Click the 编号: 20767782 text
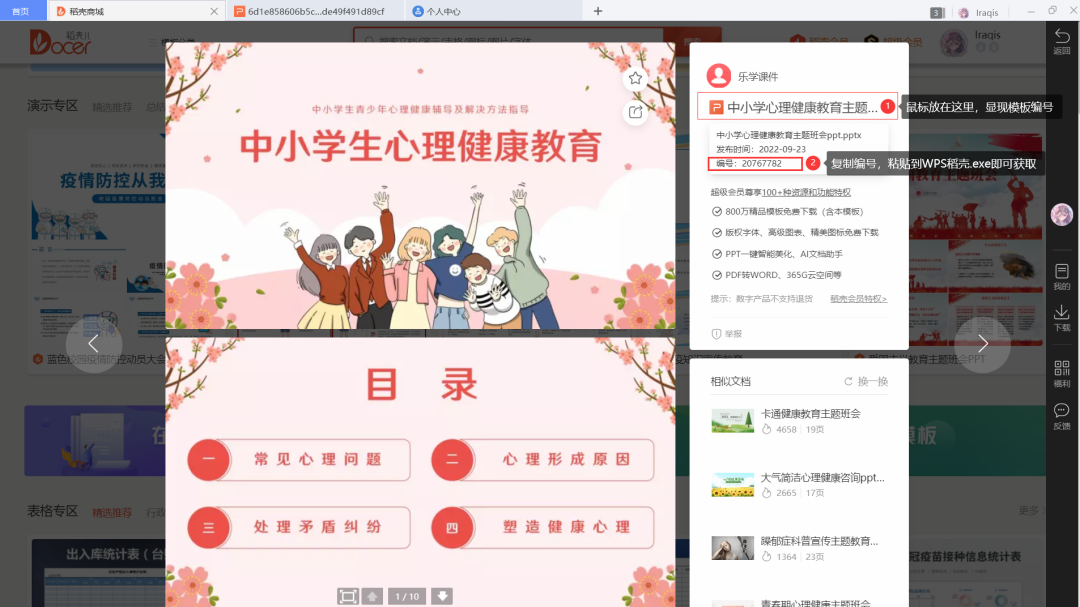This screenshot has height=607, width=1080. pyautogui.click(x=749, y=163)
